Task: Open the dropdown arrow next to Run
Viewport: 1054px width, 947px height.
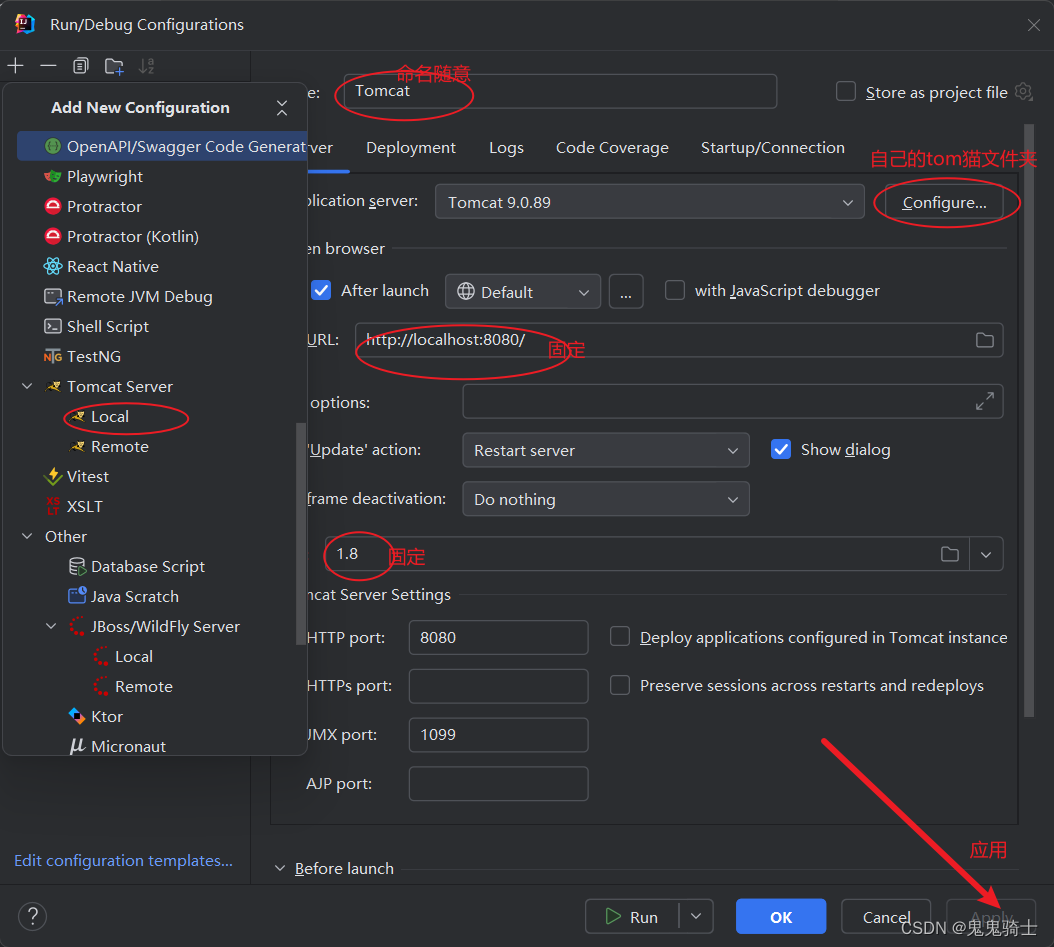Action: pyautogui.click(x=696, y=917)
